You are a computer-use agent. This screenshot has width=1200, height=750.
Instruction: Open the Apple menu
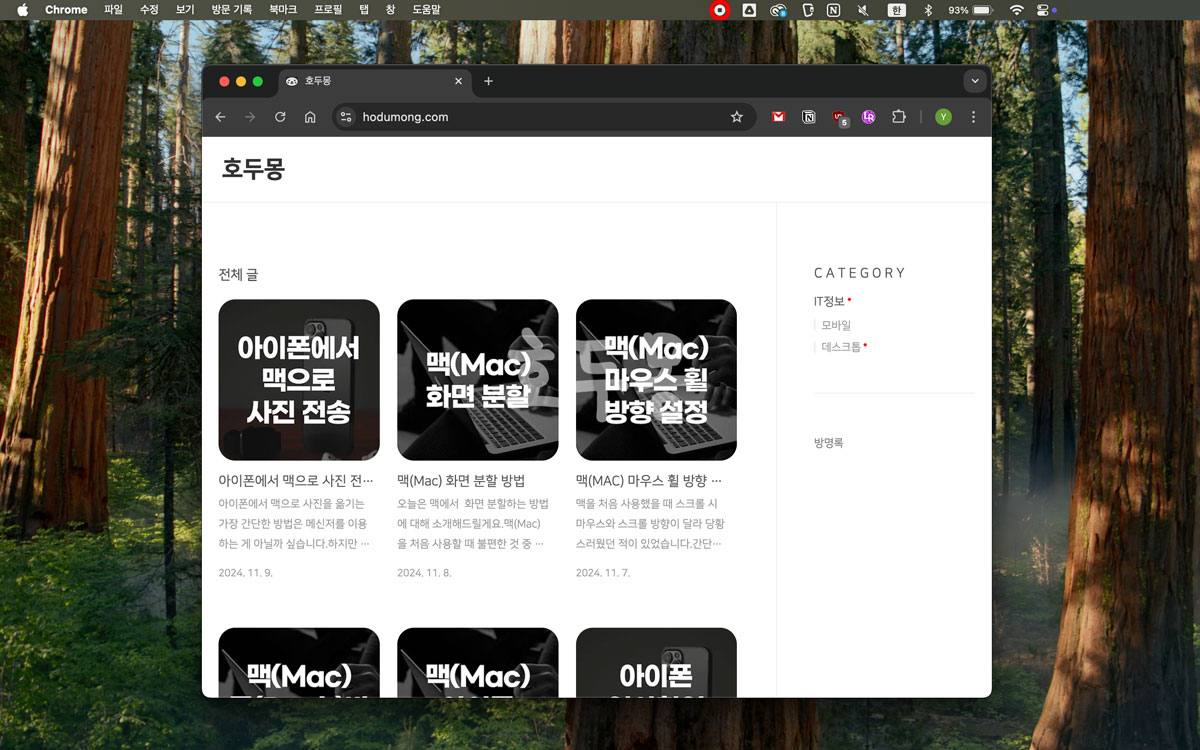(22, 10)
